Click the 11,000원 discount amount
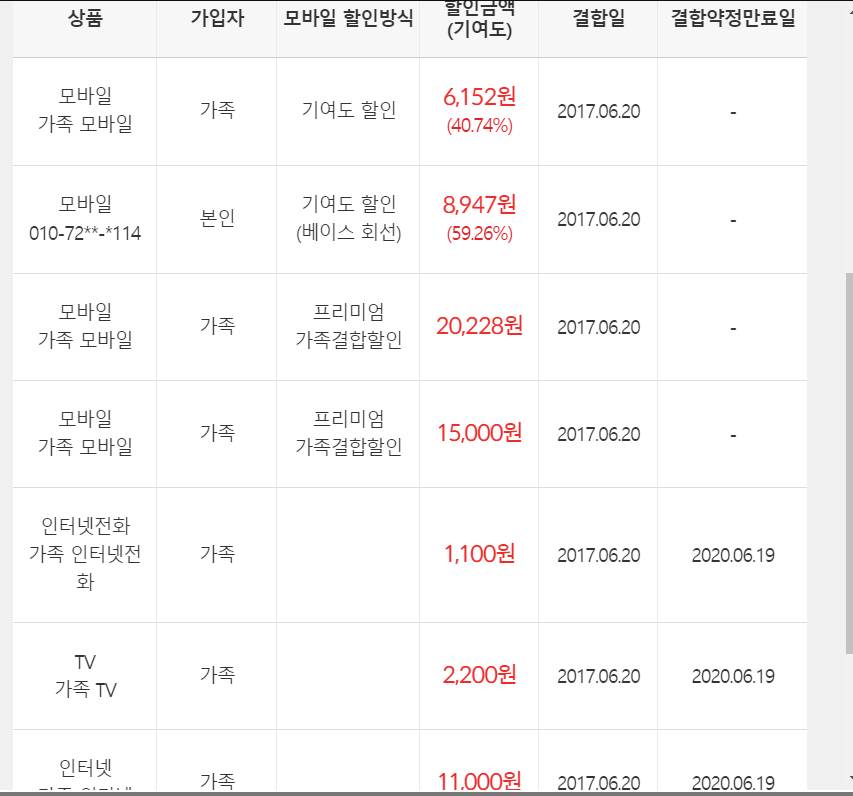Viewport: 853px width, 796px height. [x=479, y=780]
